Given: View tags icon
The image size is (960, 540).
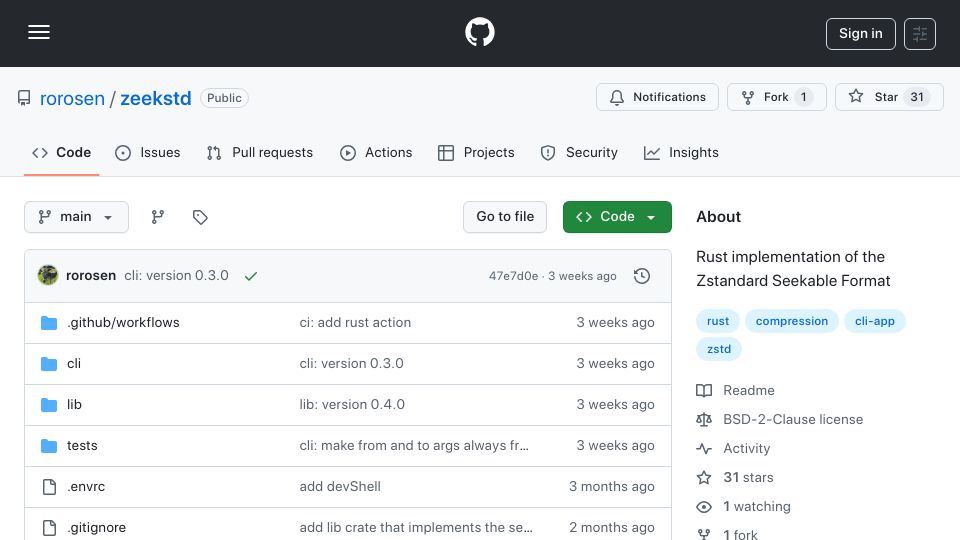Looking at the screenshot, I should (x=200, y=217).
